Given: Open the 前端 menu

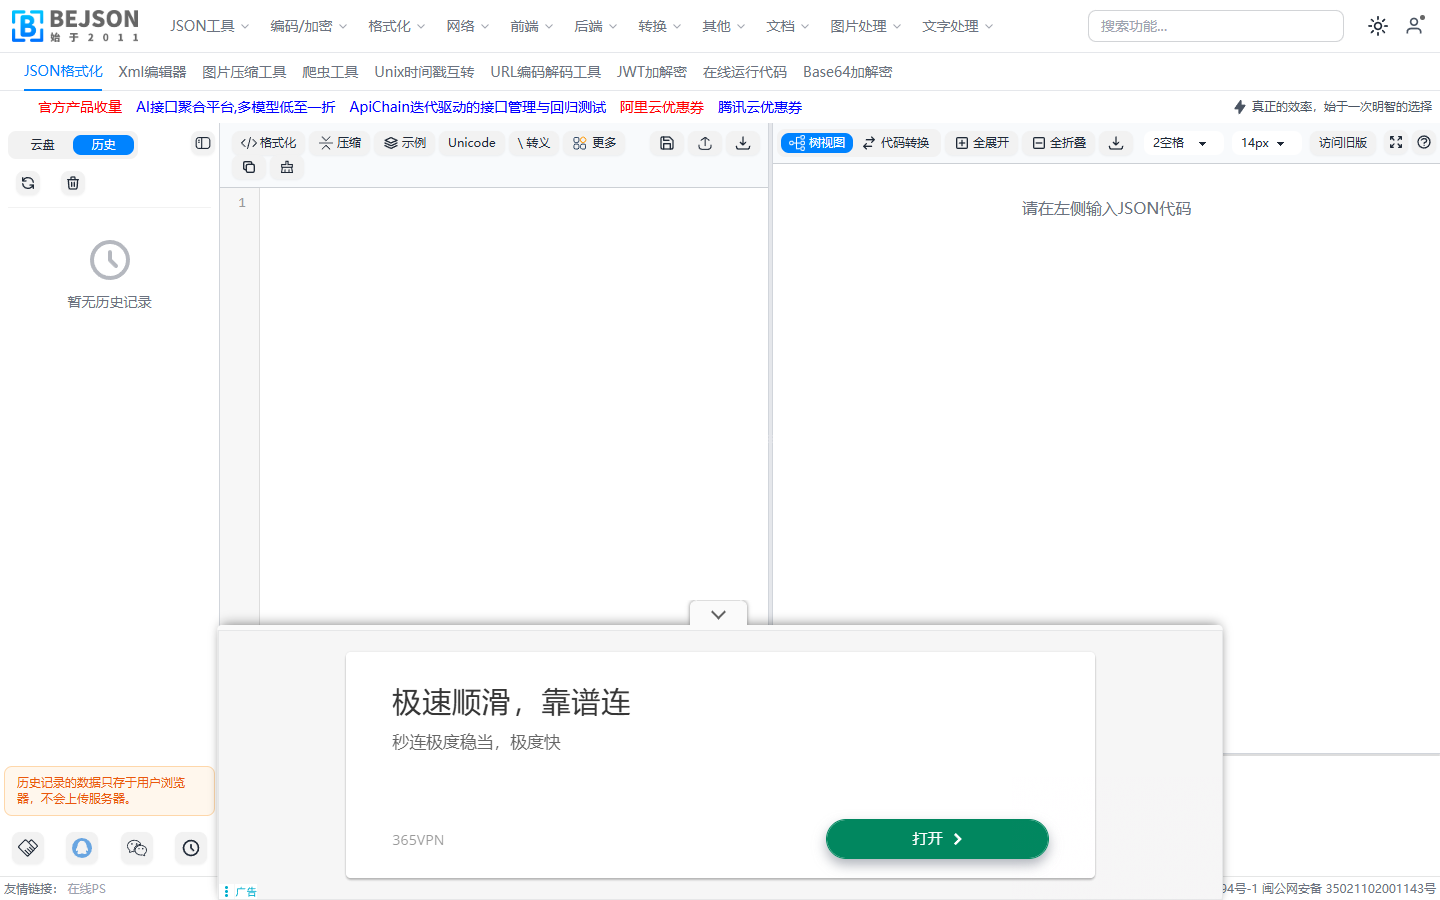Looking at the screenshot, I should coord(531,26).
